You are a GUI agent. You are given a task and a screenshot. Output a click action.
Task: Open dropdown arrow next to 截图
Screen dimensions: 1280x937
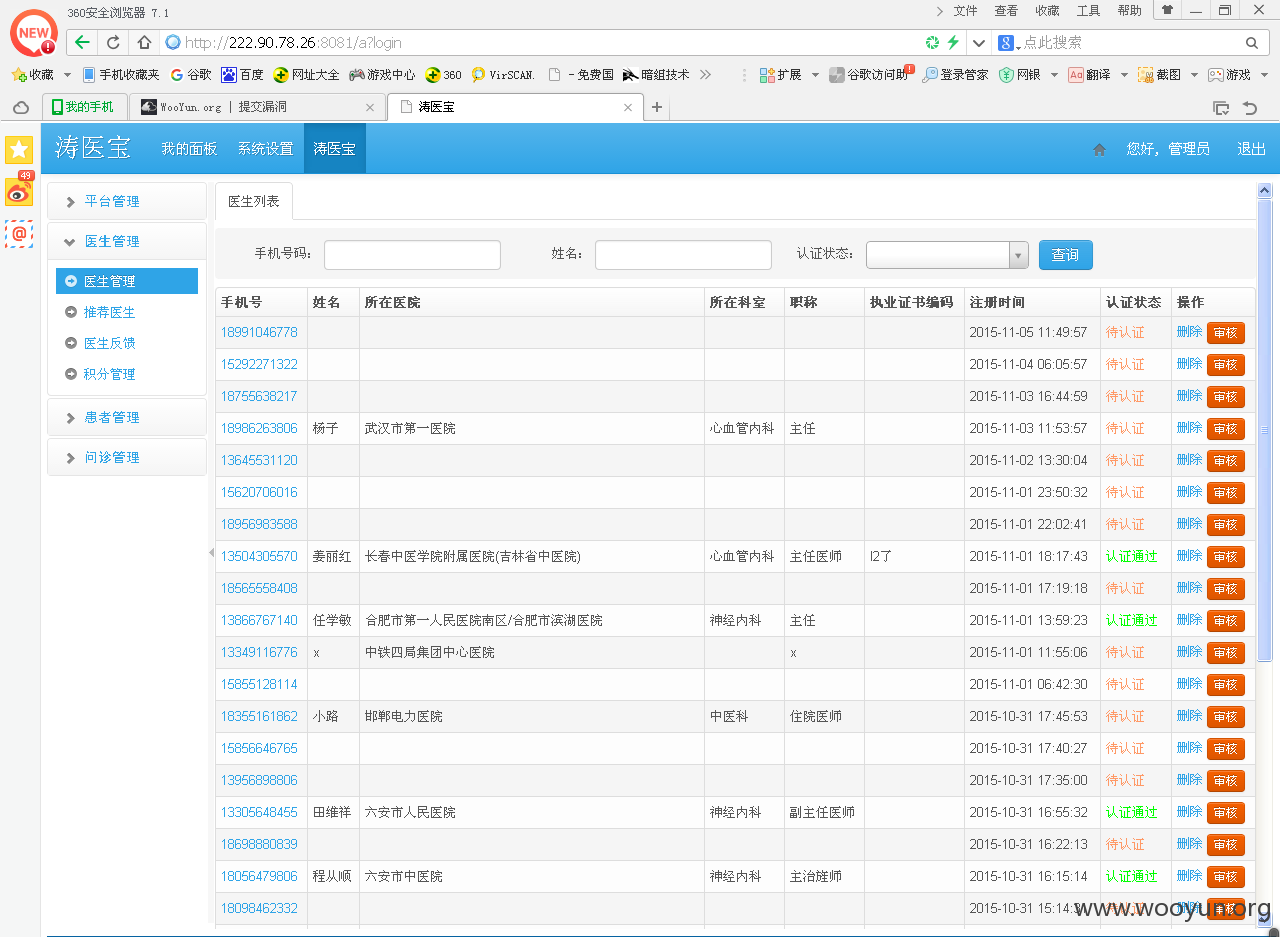[x=1194, y=75]
